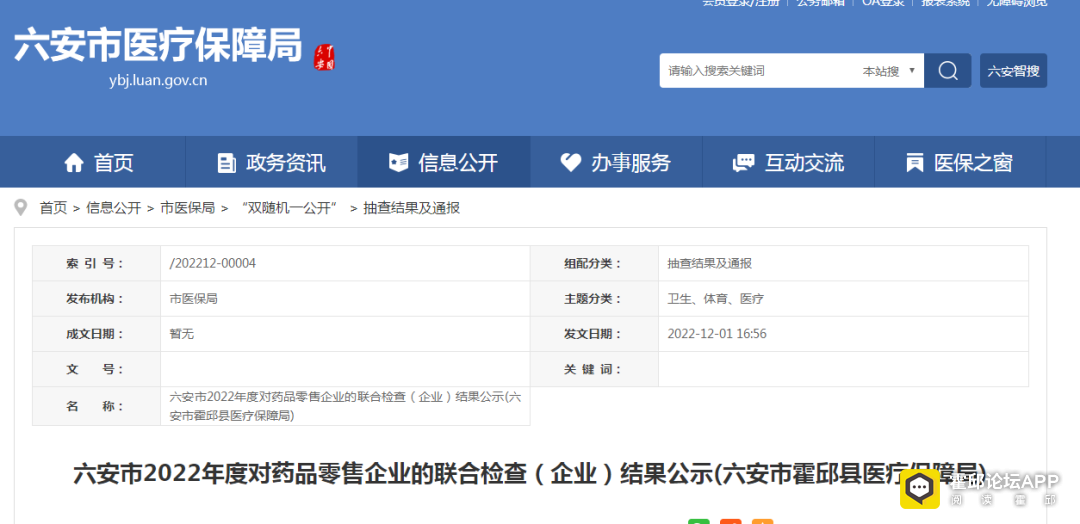Click the bold article headline text
Viewport: 1080px width, 524px height.
(529, 474)
